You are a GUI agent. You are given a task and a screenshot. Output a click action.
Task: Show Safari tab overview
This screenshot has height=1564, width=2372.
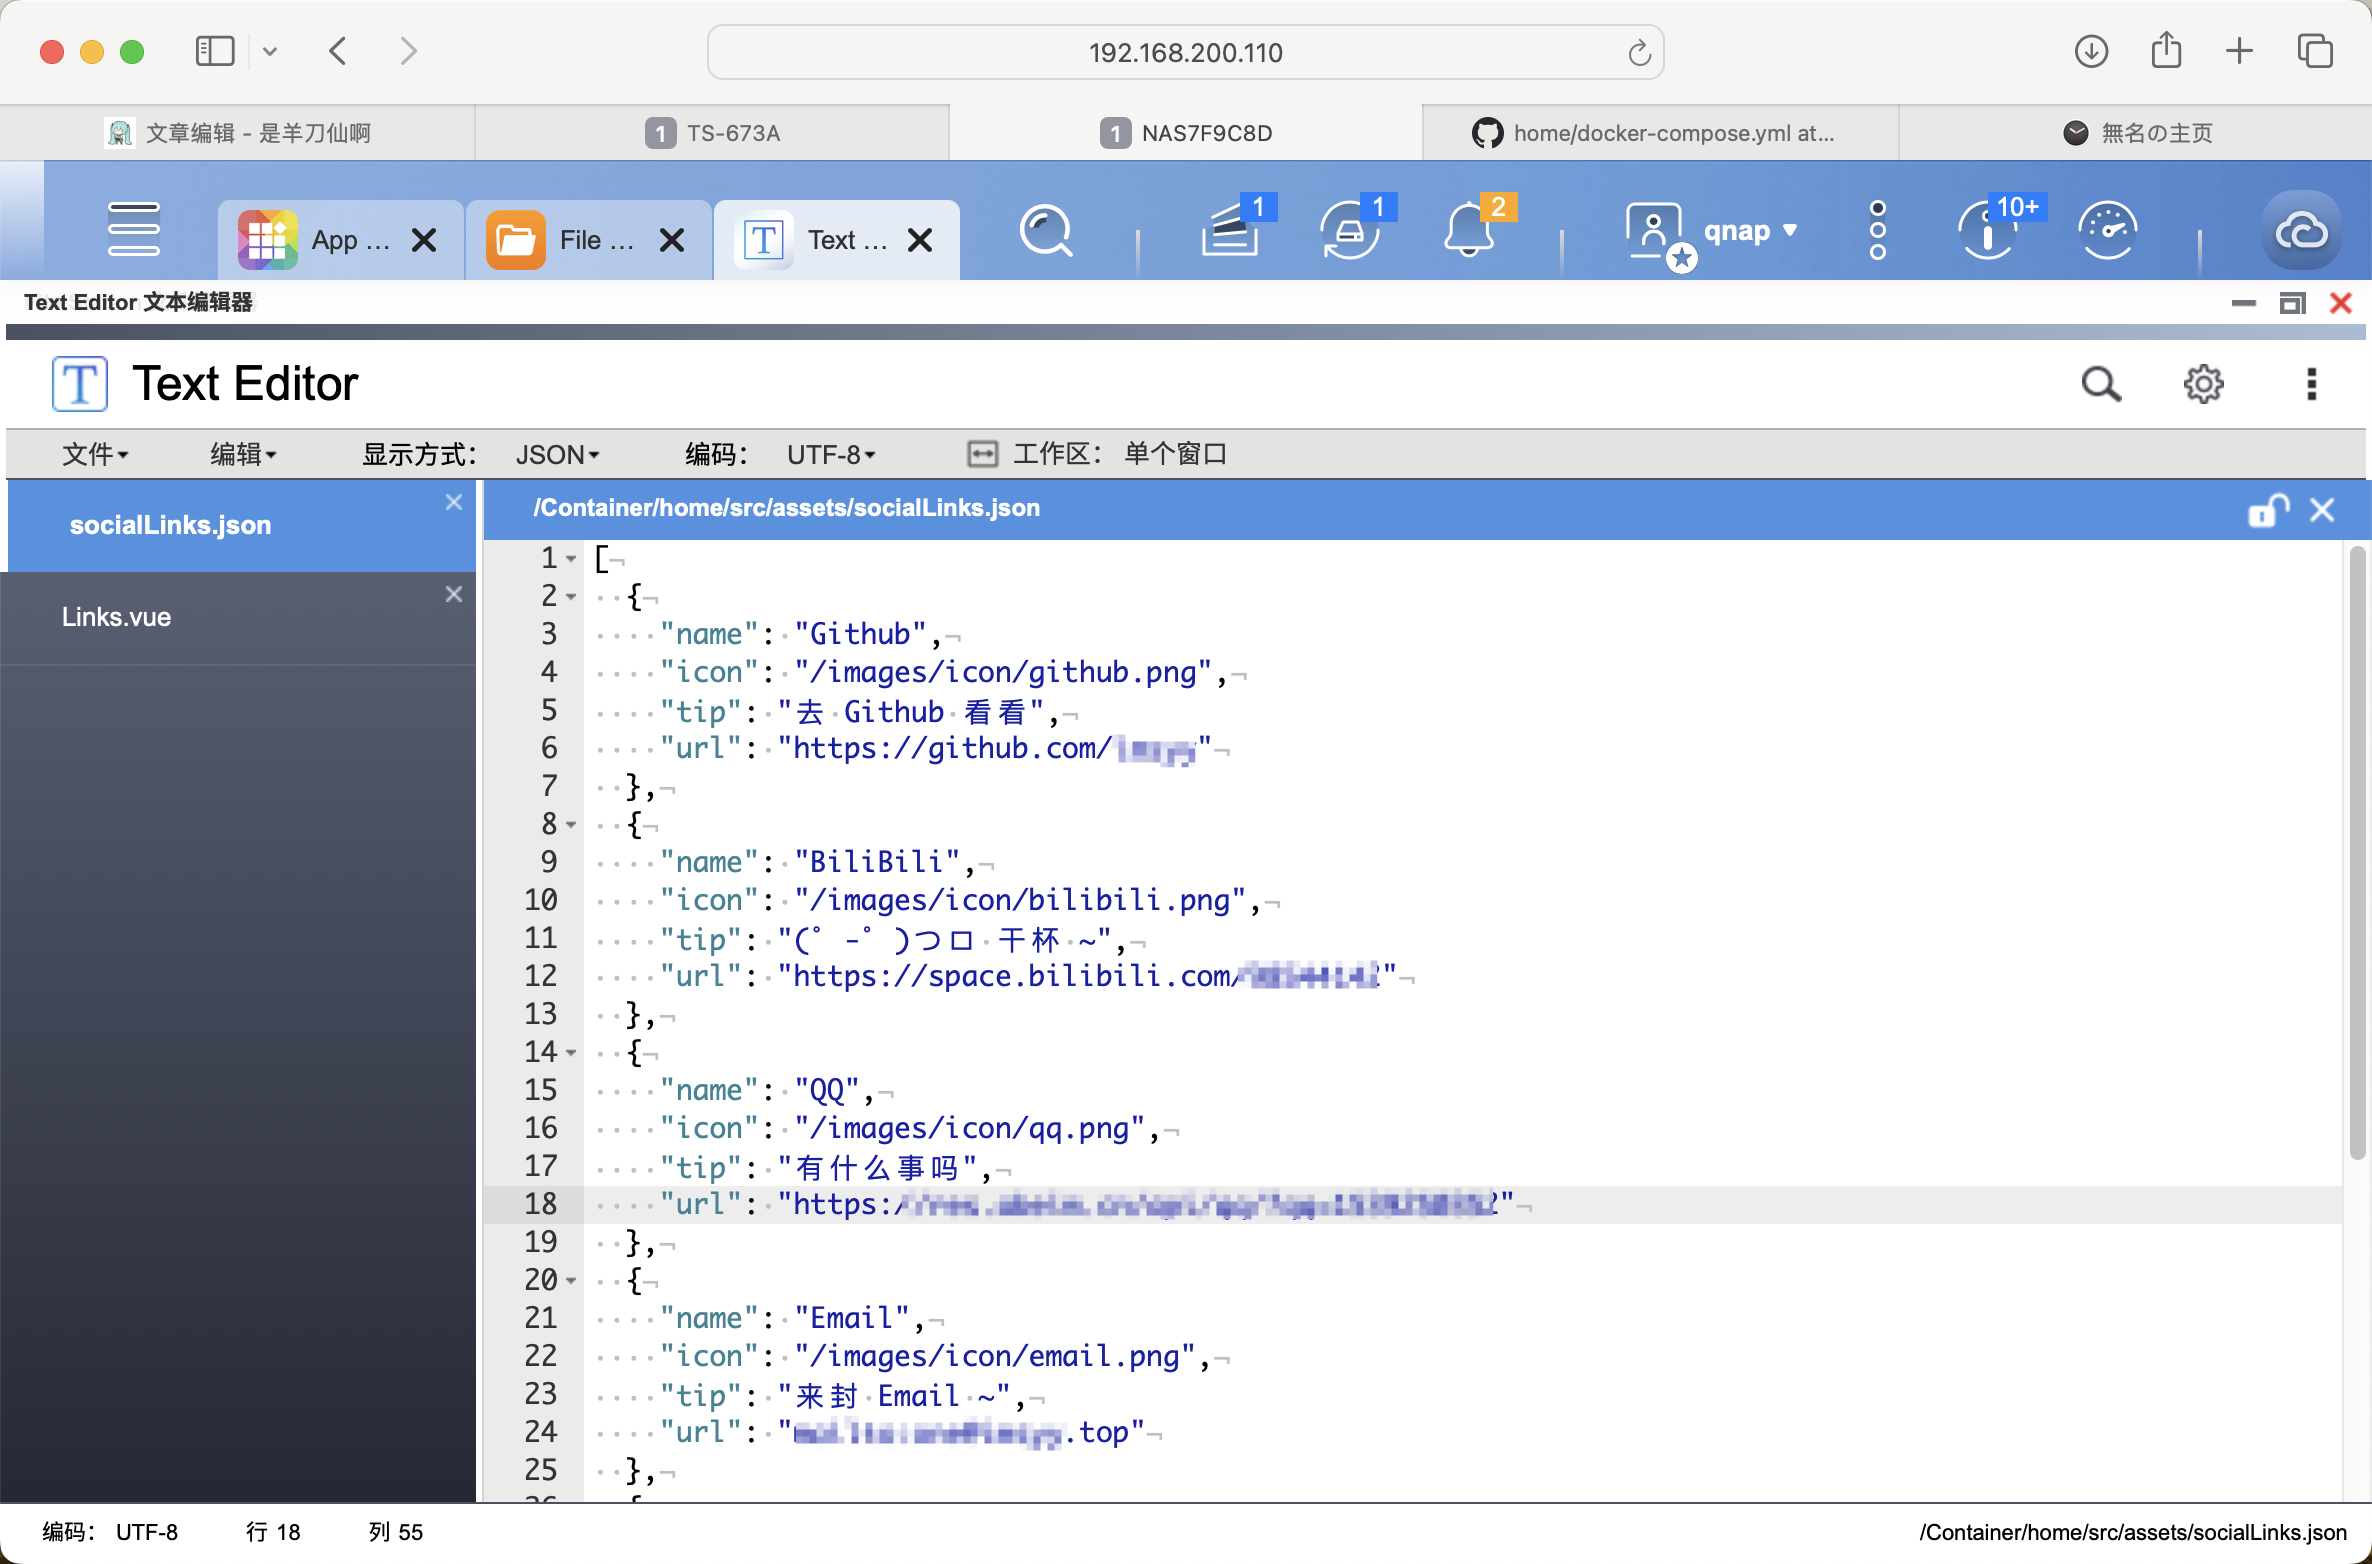point(2315,51)
